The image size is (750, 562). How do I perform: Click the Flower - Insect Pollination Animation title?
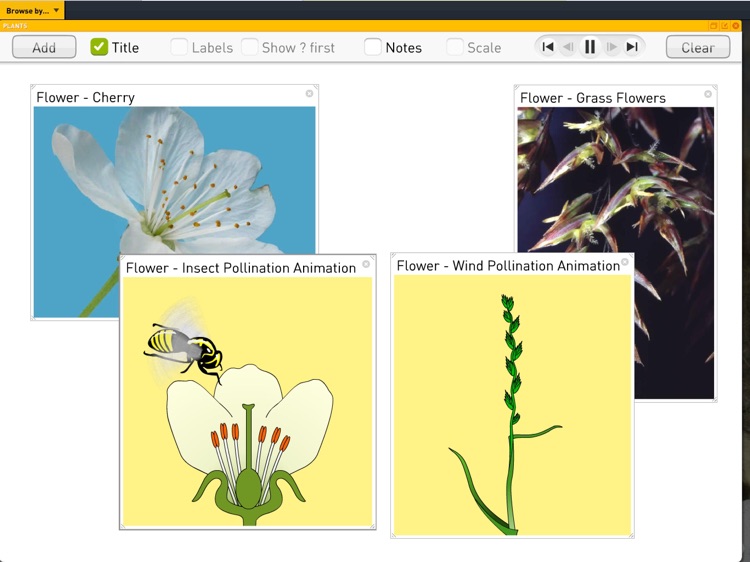[x=241, y=268]
